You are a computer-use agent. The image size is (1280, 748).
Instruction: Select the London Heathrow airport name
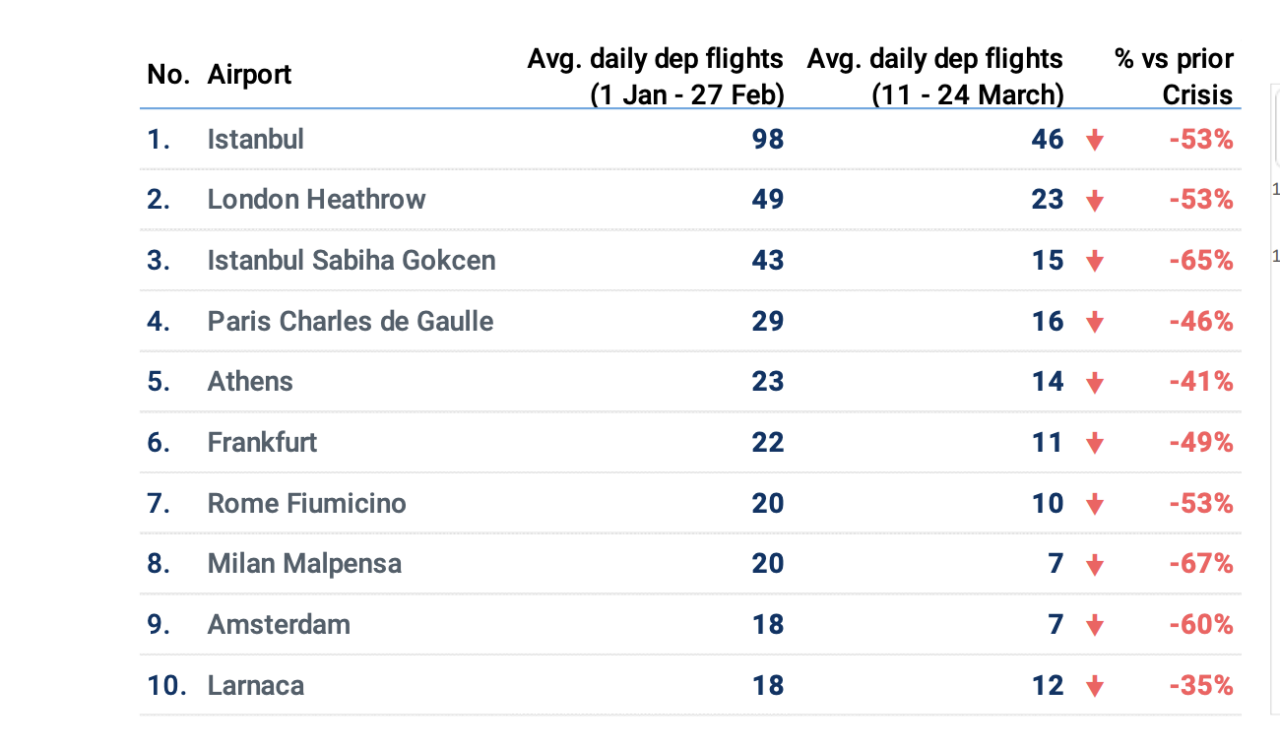[x=316, y=200]
